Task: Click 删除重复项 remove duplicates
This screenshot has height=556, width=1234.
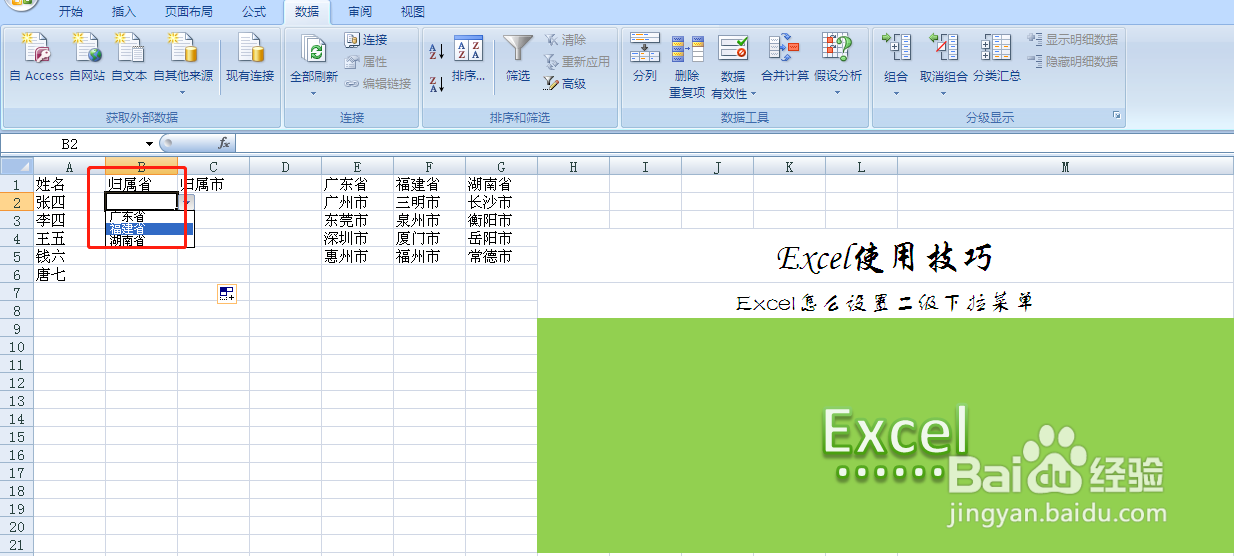Action: coord(687,66)
